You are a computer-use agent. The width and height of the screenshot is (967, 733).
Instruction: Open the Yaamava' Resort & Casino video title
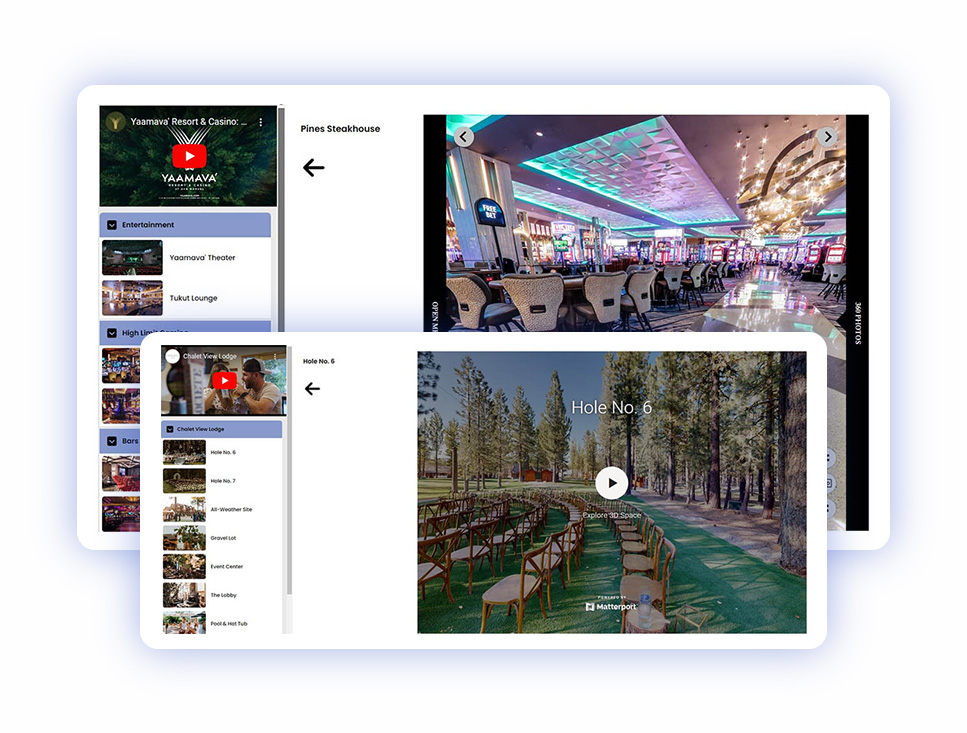[x=188, y=121]
